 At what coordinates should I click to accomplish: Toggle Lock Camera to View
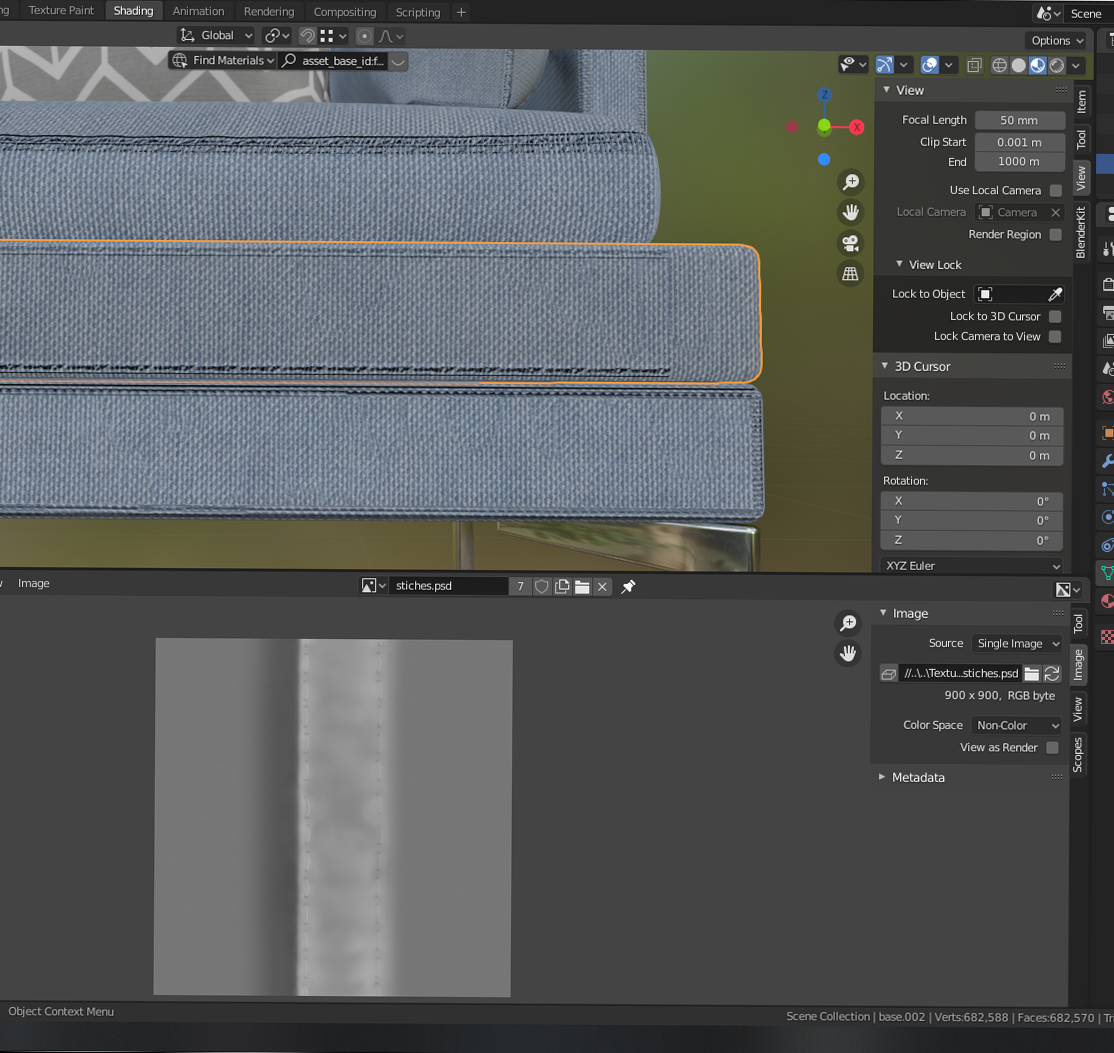click(x=1055, y=336)
